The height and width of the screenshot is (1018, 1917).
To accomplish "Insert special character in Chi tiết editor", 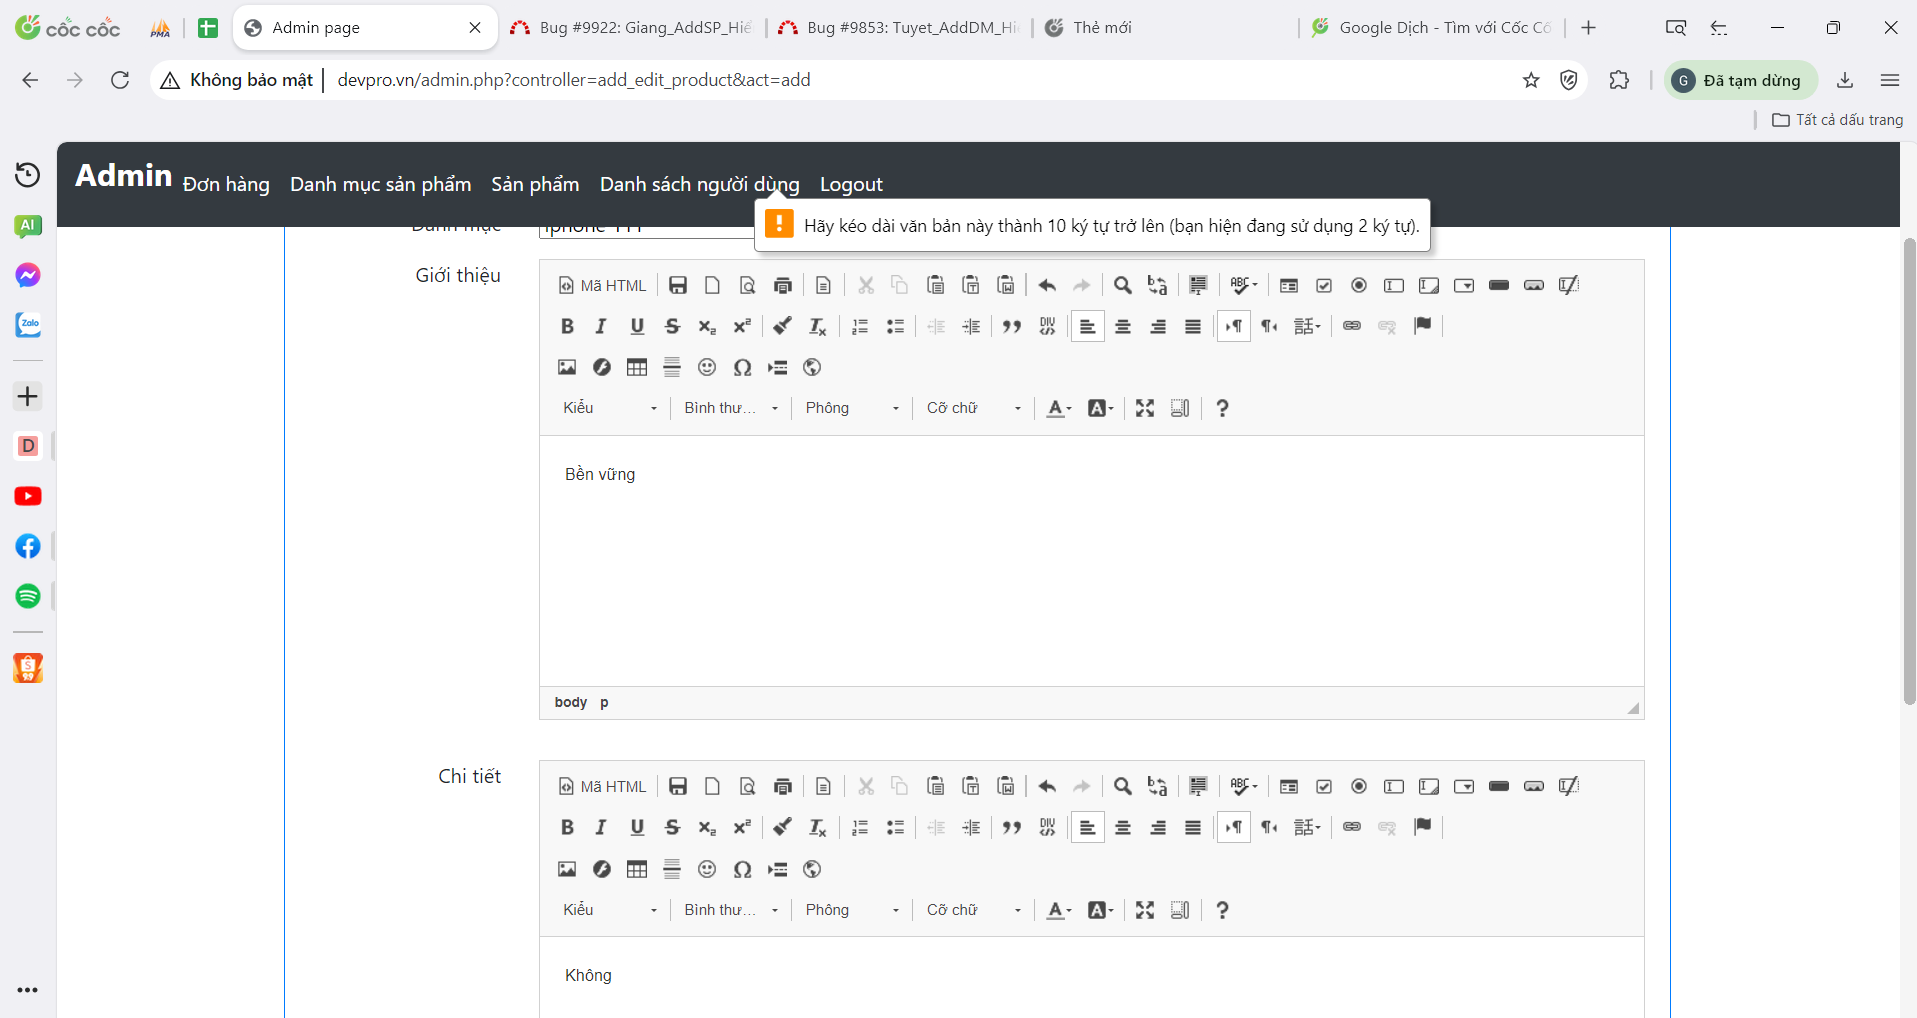I will pyautogui.click(x=742, y=869).
